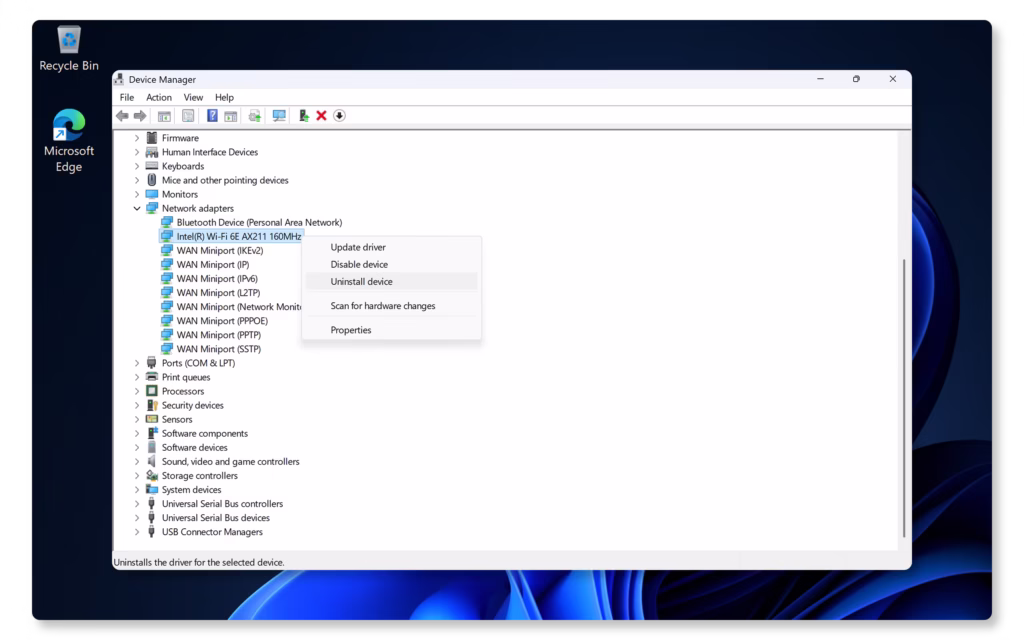The height and width of the screenshot is (640, 1024).
Task: Choose Scan for hardware changes context entry
Action: click(x=391, y=306)
